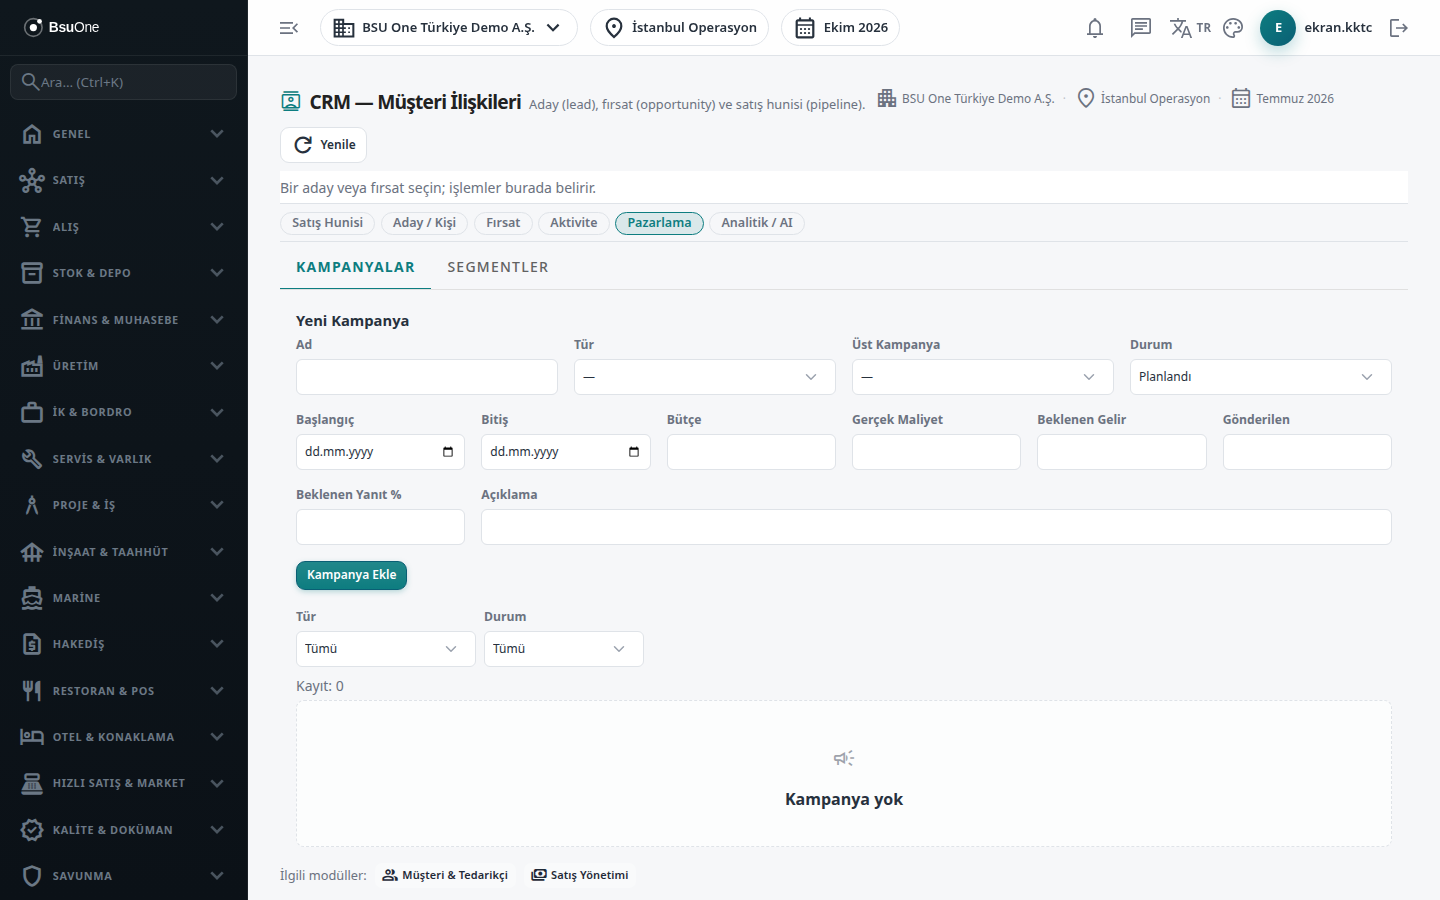Open the İstanbul Operasyon location selector

pos(680,28)
